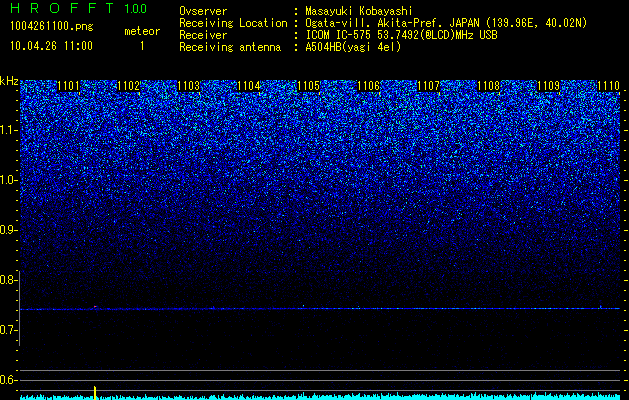Click the date stamp 10.04.26 11:00
The image size is (629, 400).
point(51,46)
